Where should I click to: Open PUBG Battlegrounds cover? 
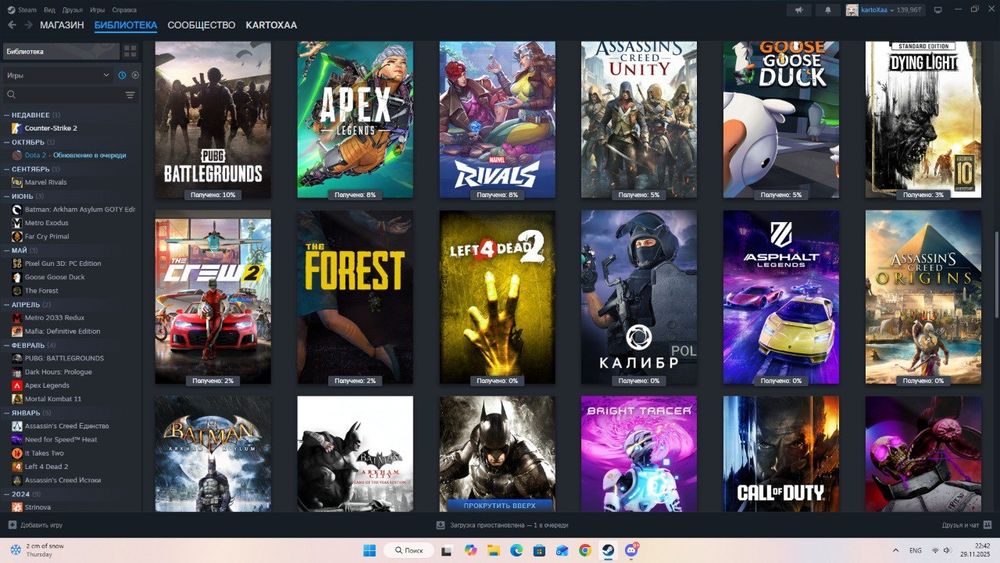click(213, 120)
